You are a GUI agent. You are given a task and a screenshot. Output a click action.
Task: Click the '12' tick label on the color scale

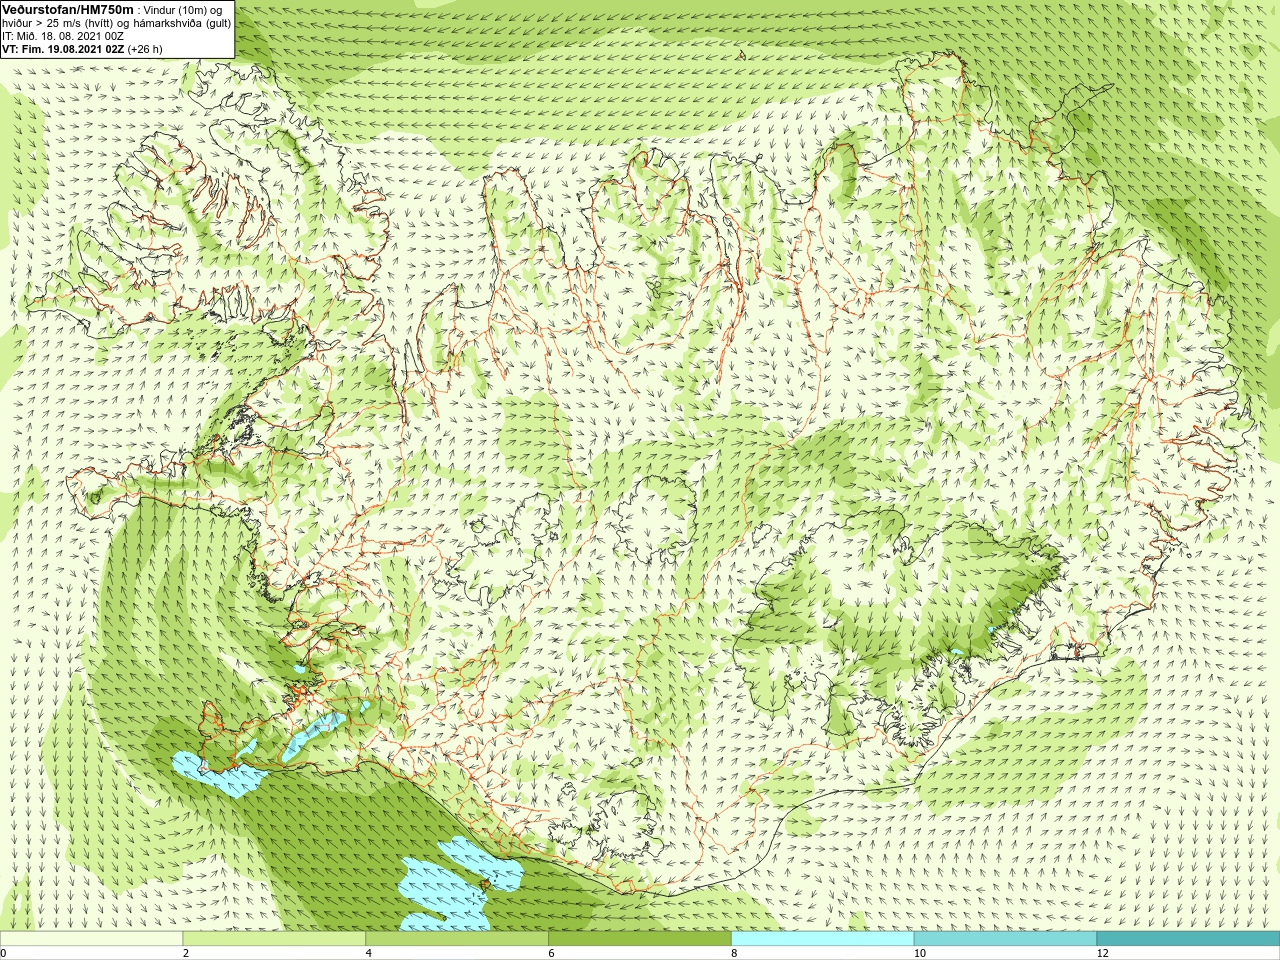click(1103, 953)
